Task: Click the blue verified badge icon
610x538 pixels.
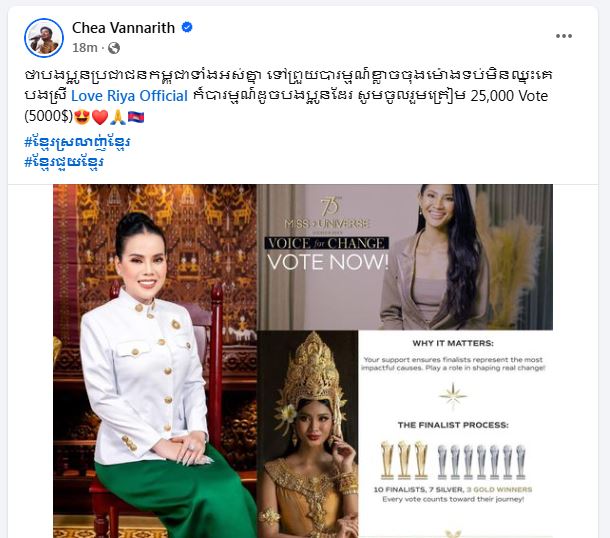Action: (x=187, y=28)
